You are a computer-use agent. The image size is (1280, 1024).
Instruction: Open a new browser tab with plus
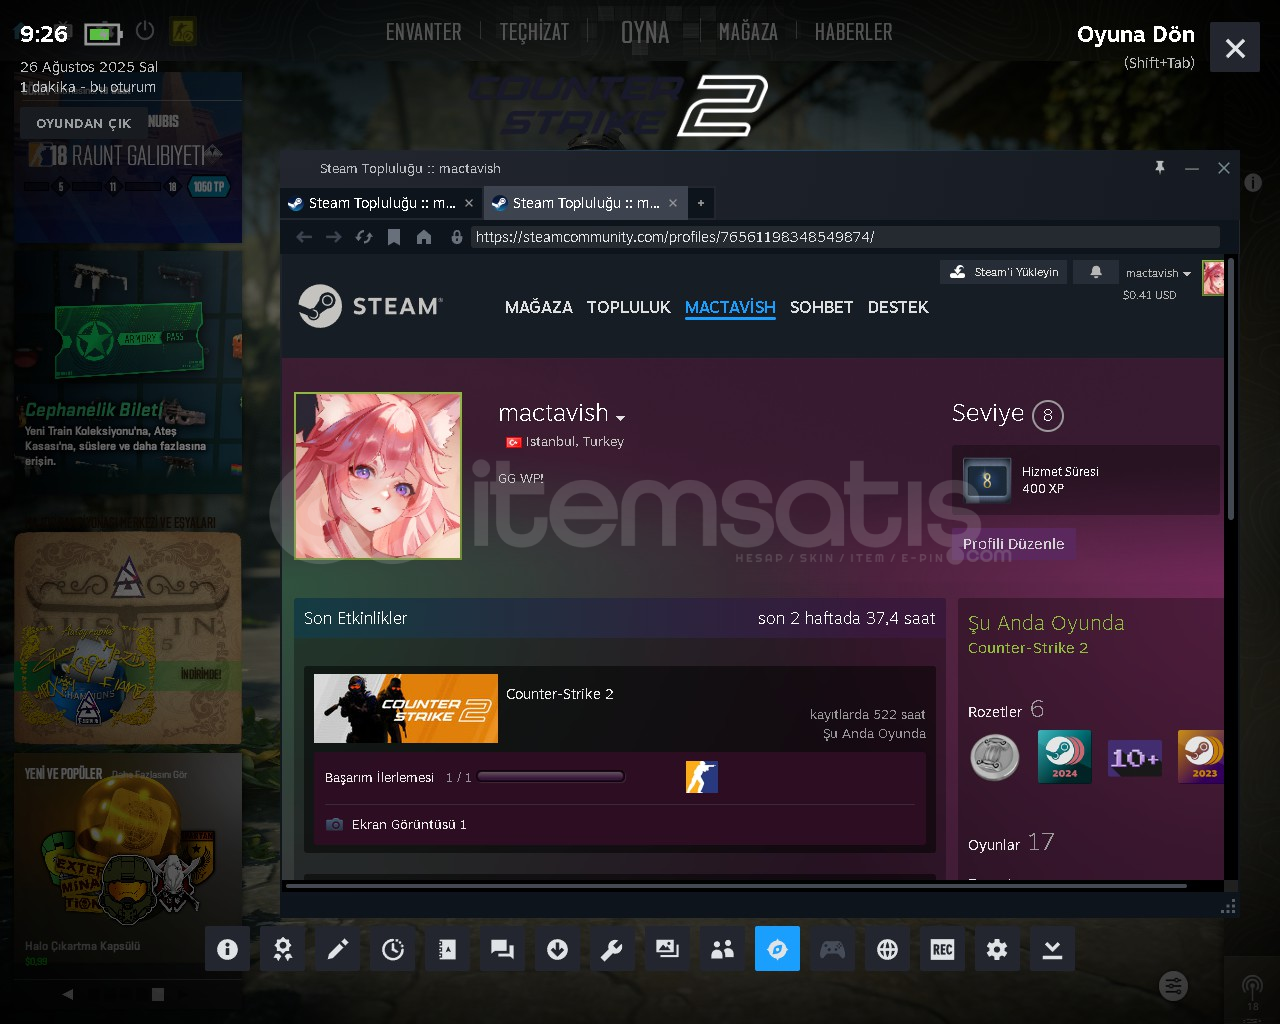click(701, 203)
